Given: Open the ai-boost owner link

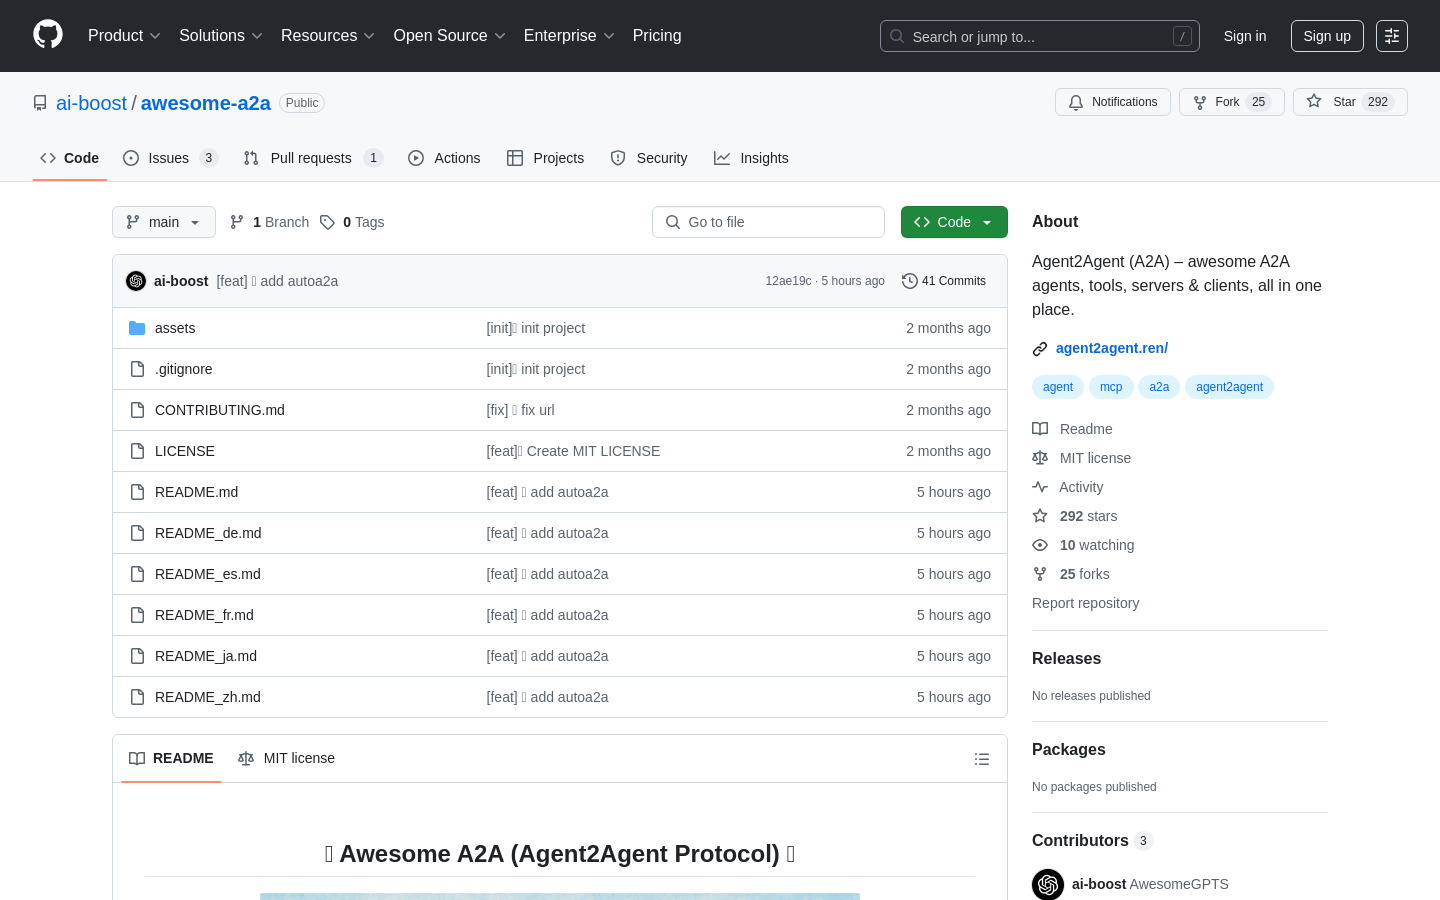Looking at the screenshot, I should coord(91,103).
